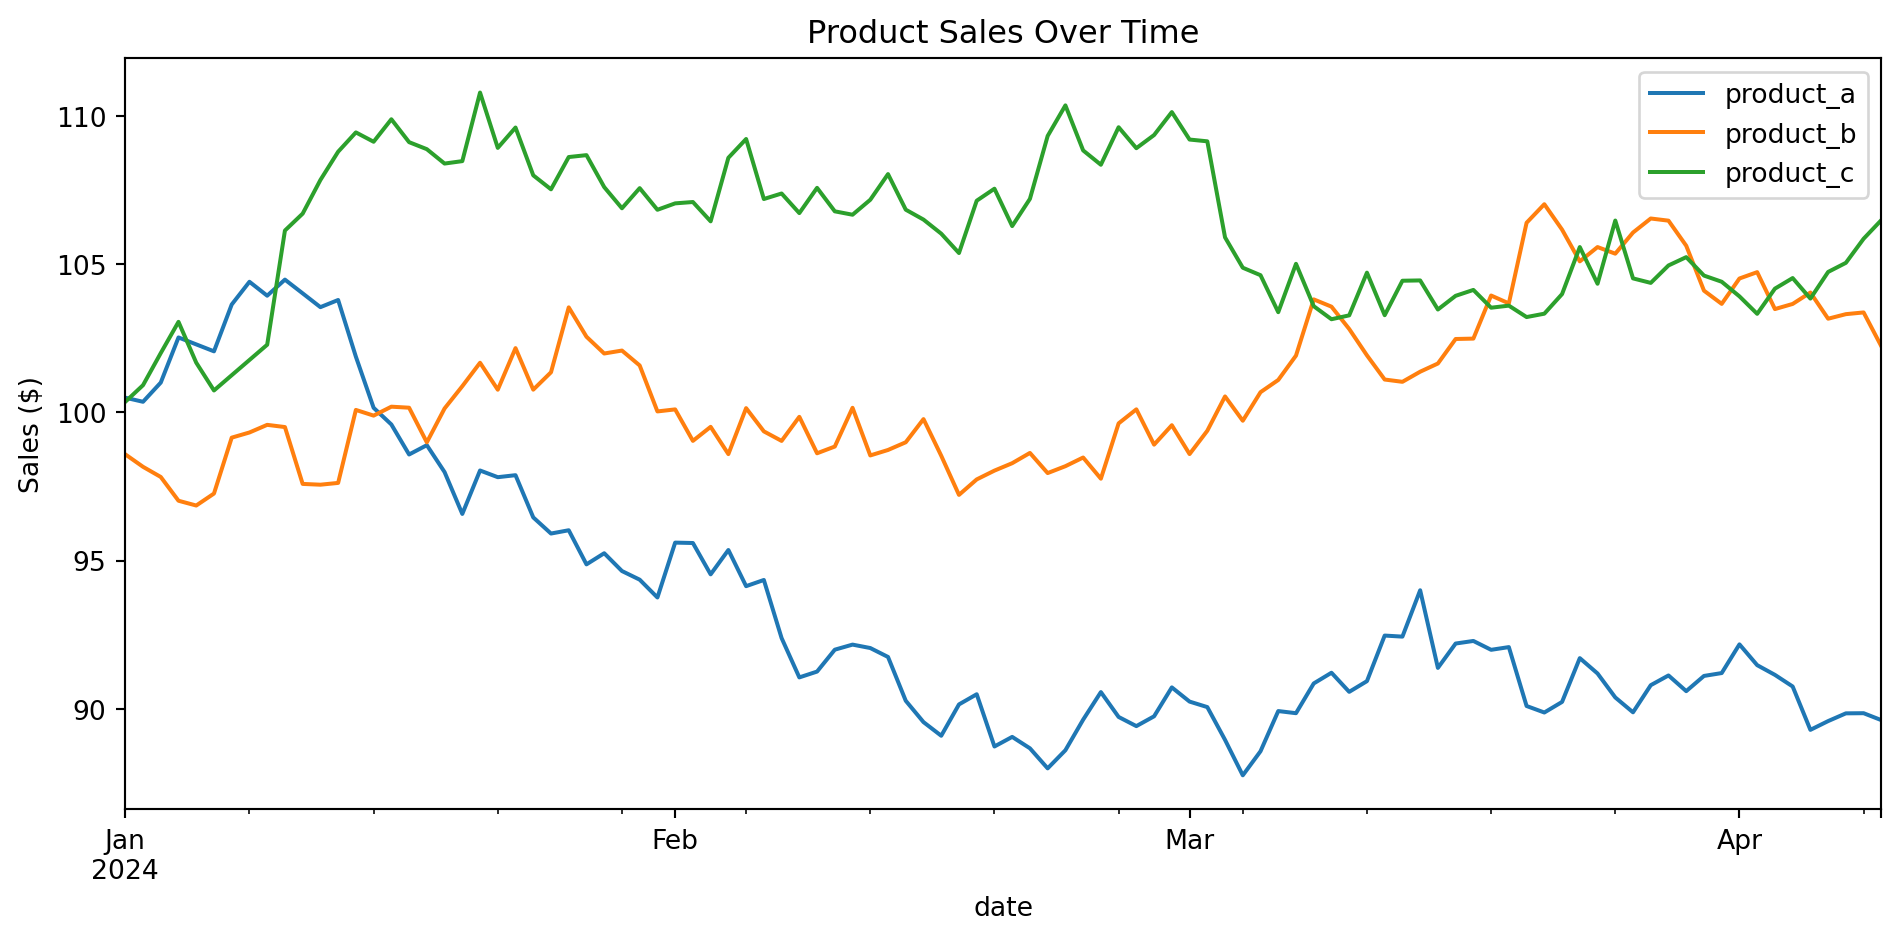Click the Apr tick label on x-axis
This screenshot has width=1900, height=940.
1738,840
